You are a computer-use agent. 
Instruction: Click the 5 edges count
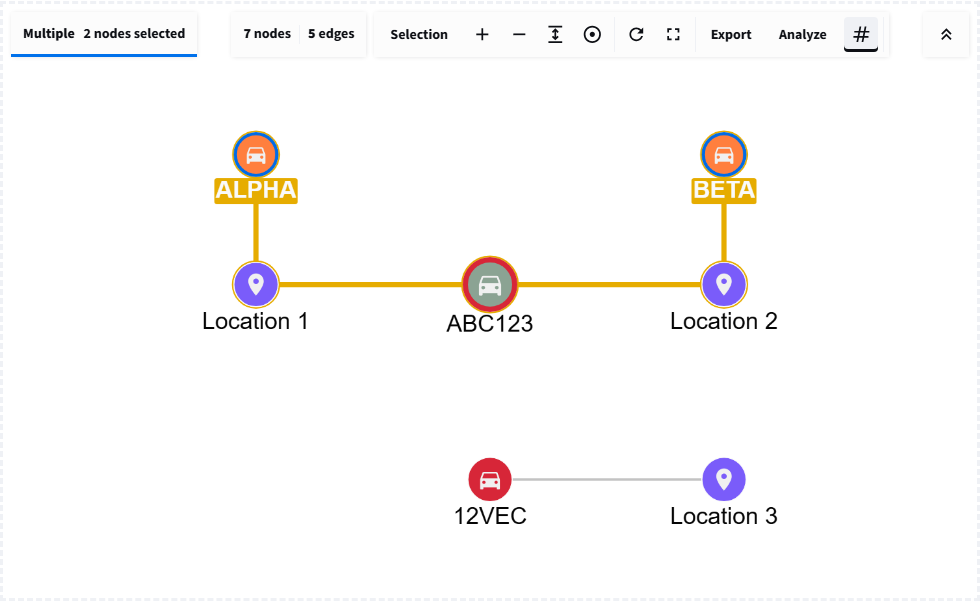tap(331, 34)
